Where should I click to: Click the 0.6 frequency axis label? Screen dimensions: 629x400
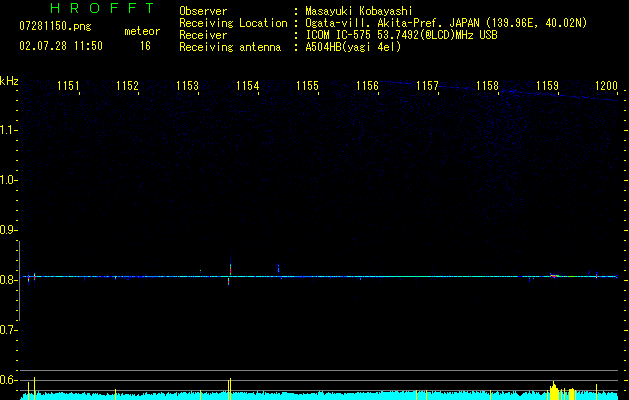tap(7, 380)
